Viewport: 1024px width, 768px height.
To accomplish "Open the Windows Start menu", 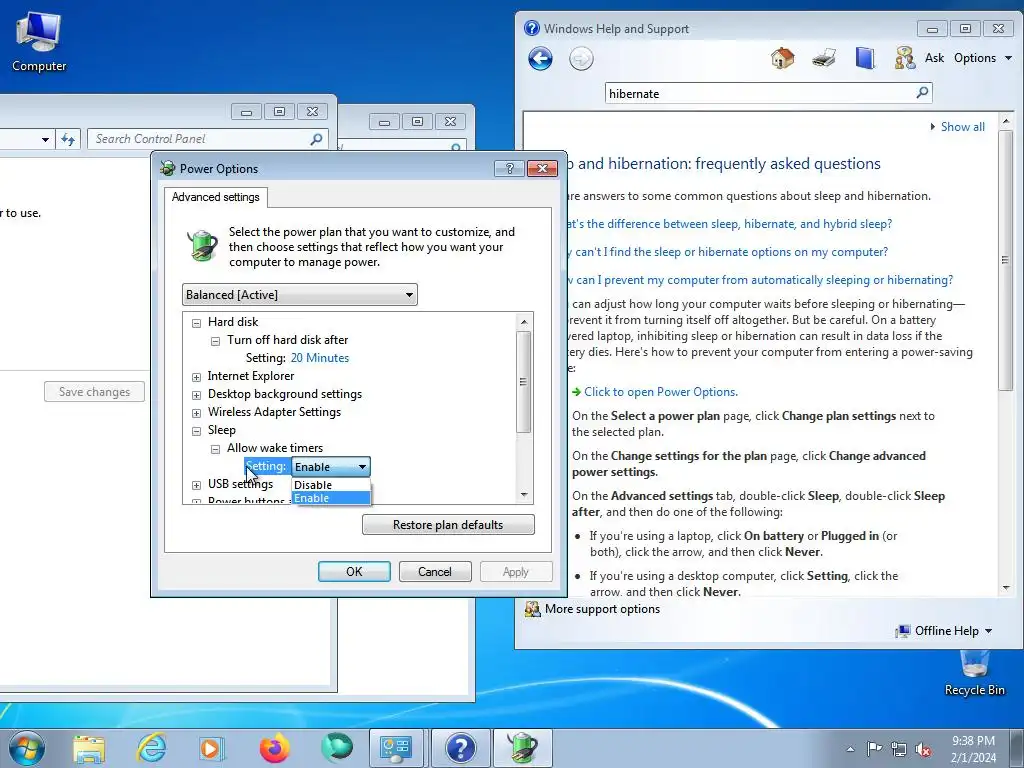I will pos(26,748).
